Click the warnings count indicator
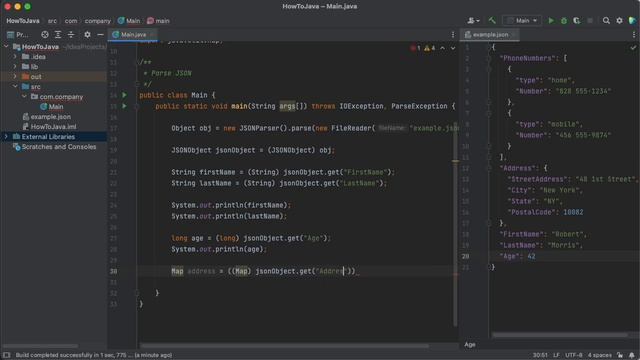Screen dimensions: 640x360 coord(429,48)
